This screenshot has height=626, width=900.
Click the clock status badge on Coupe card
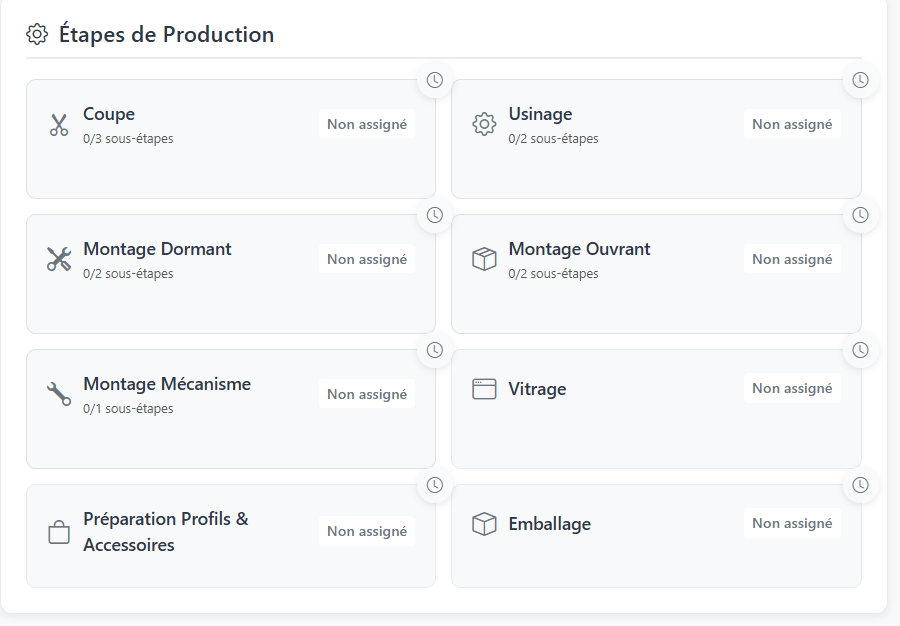pyautogui.click(x=435, y=80)
